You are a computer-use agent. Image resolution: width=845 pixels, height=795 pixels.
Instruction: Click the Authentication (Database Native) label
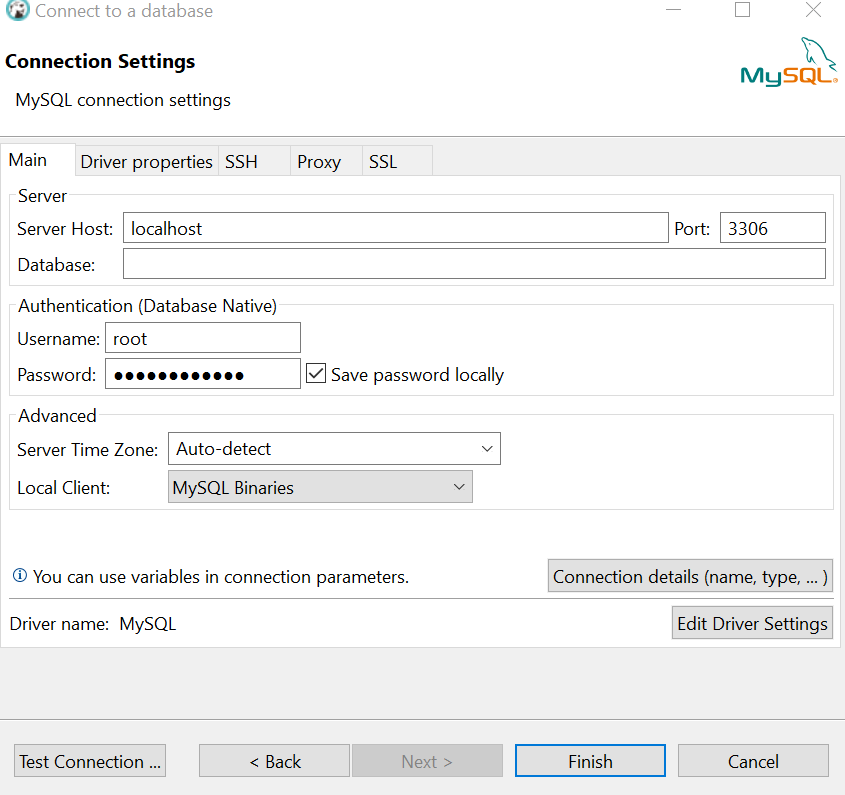(x=147, y=306)
